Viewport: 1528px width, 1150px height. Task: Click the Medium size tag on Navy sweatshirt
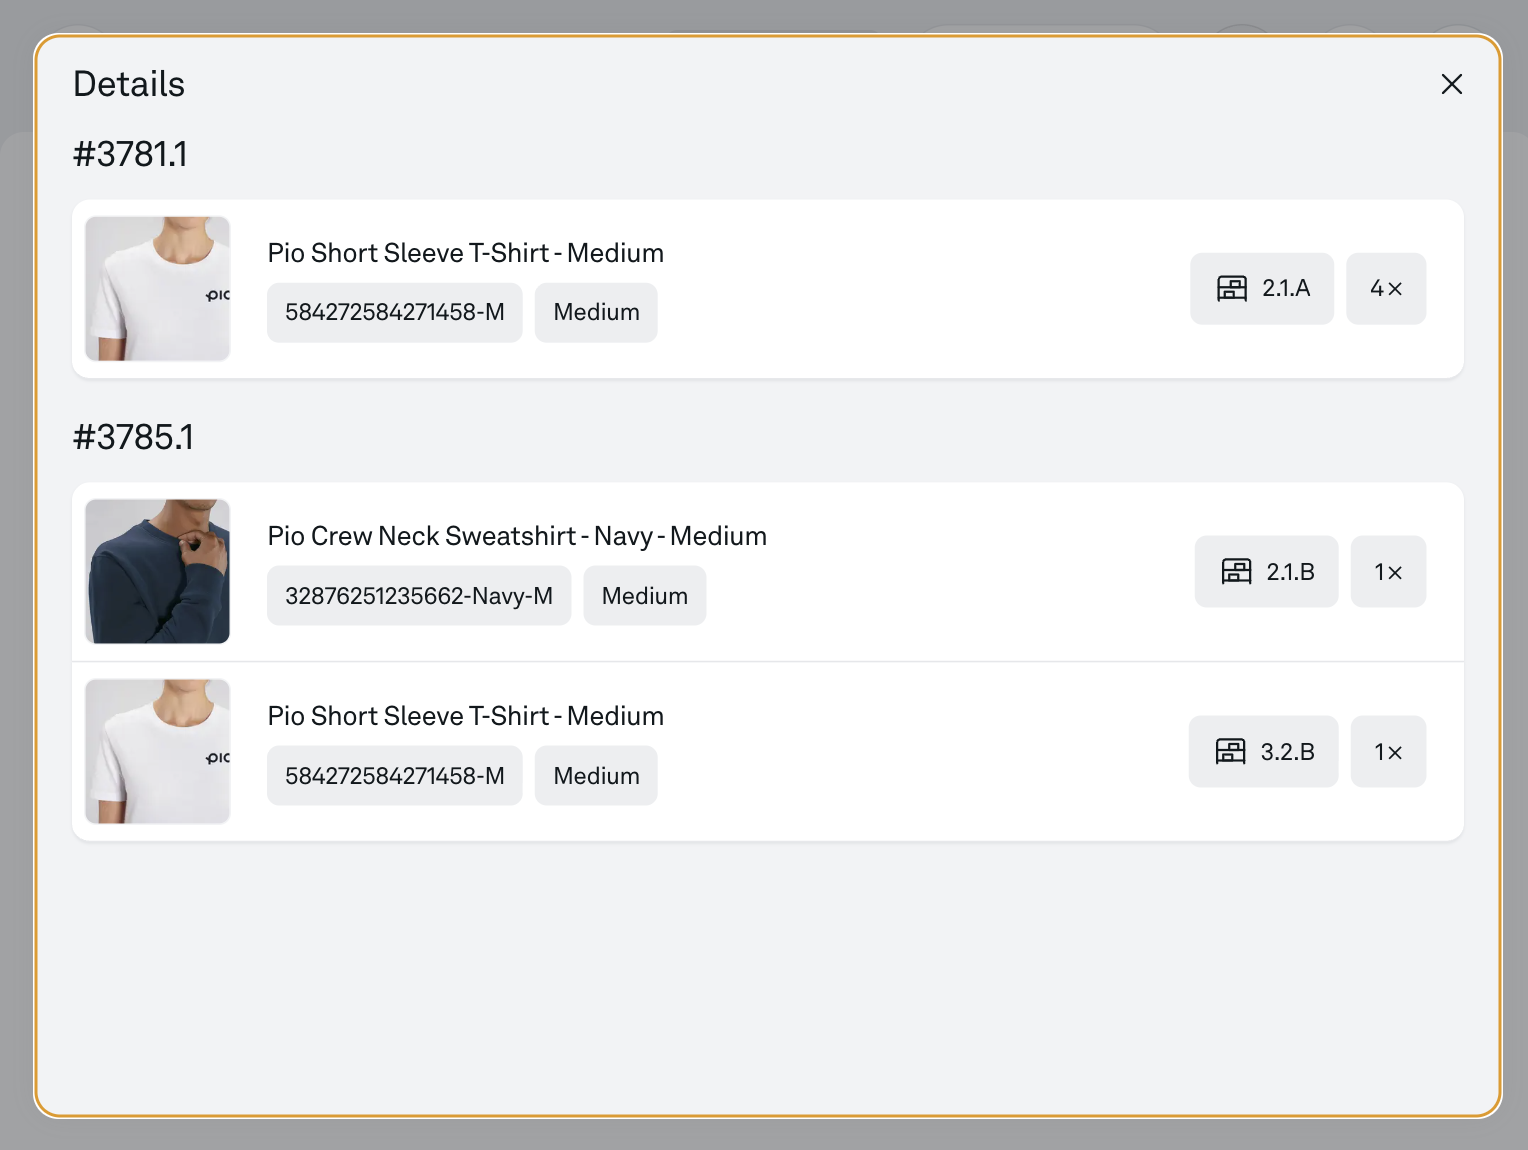click(x=644, y=596)
